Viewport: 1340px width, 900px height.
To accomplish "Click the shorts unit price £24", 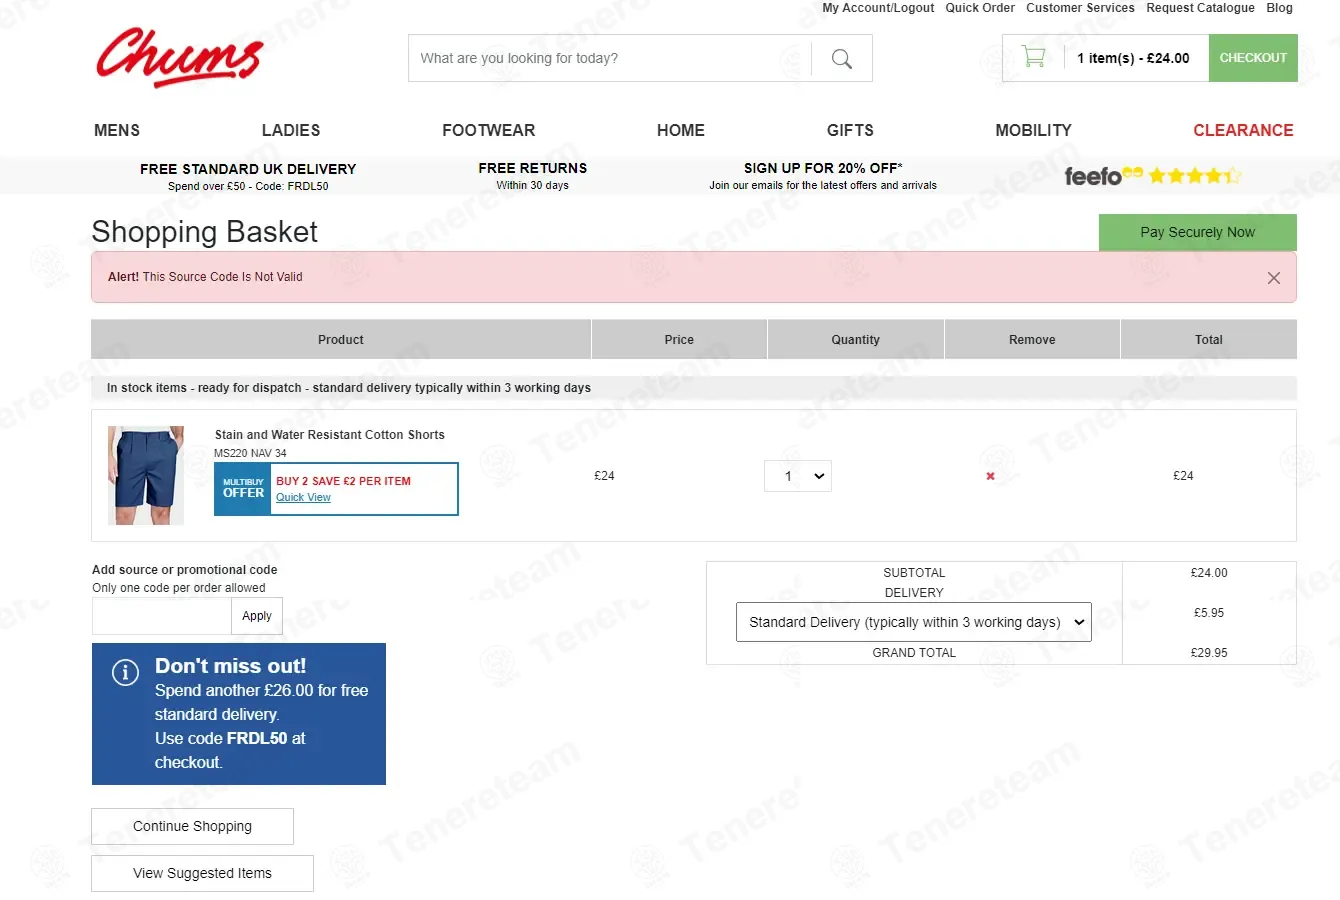I will 604,476.
